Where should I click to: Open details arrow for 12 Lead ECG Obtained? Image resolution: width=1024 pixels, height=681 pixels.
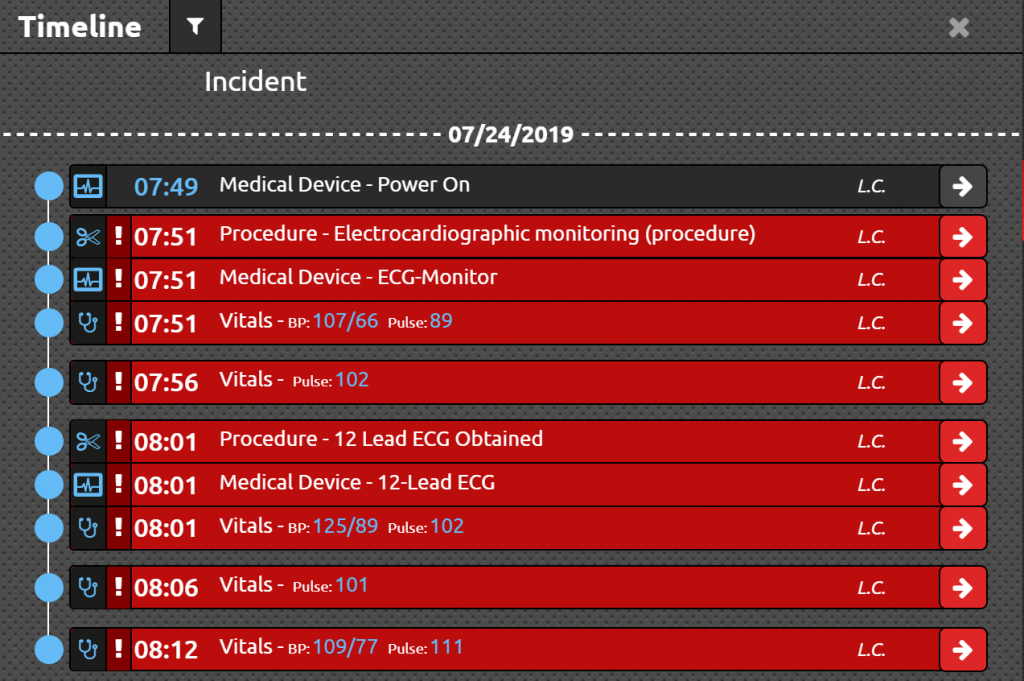pos(962,440)
